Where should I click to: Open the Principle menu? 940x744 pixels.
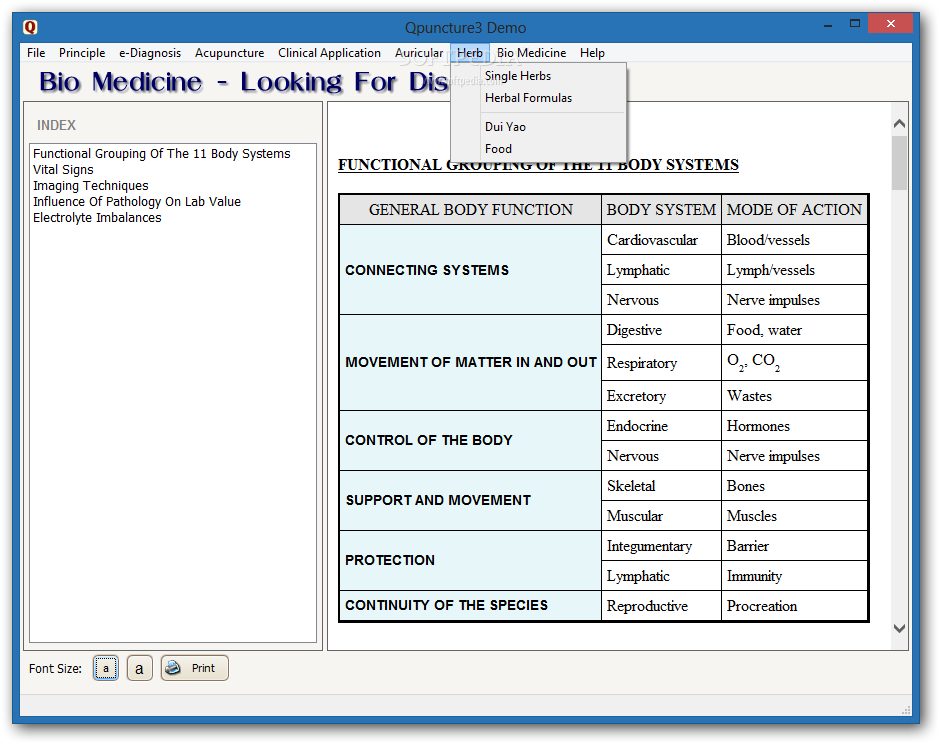[82, 53]
